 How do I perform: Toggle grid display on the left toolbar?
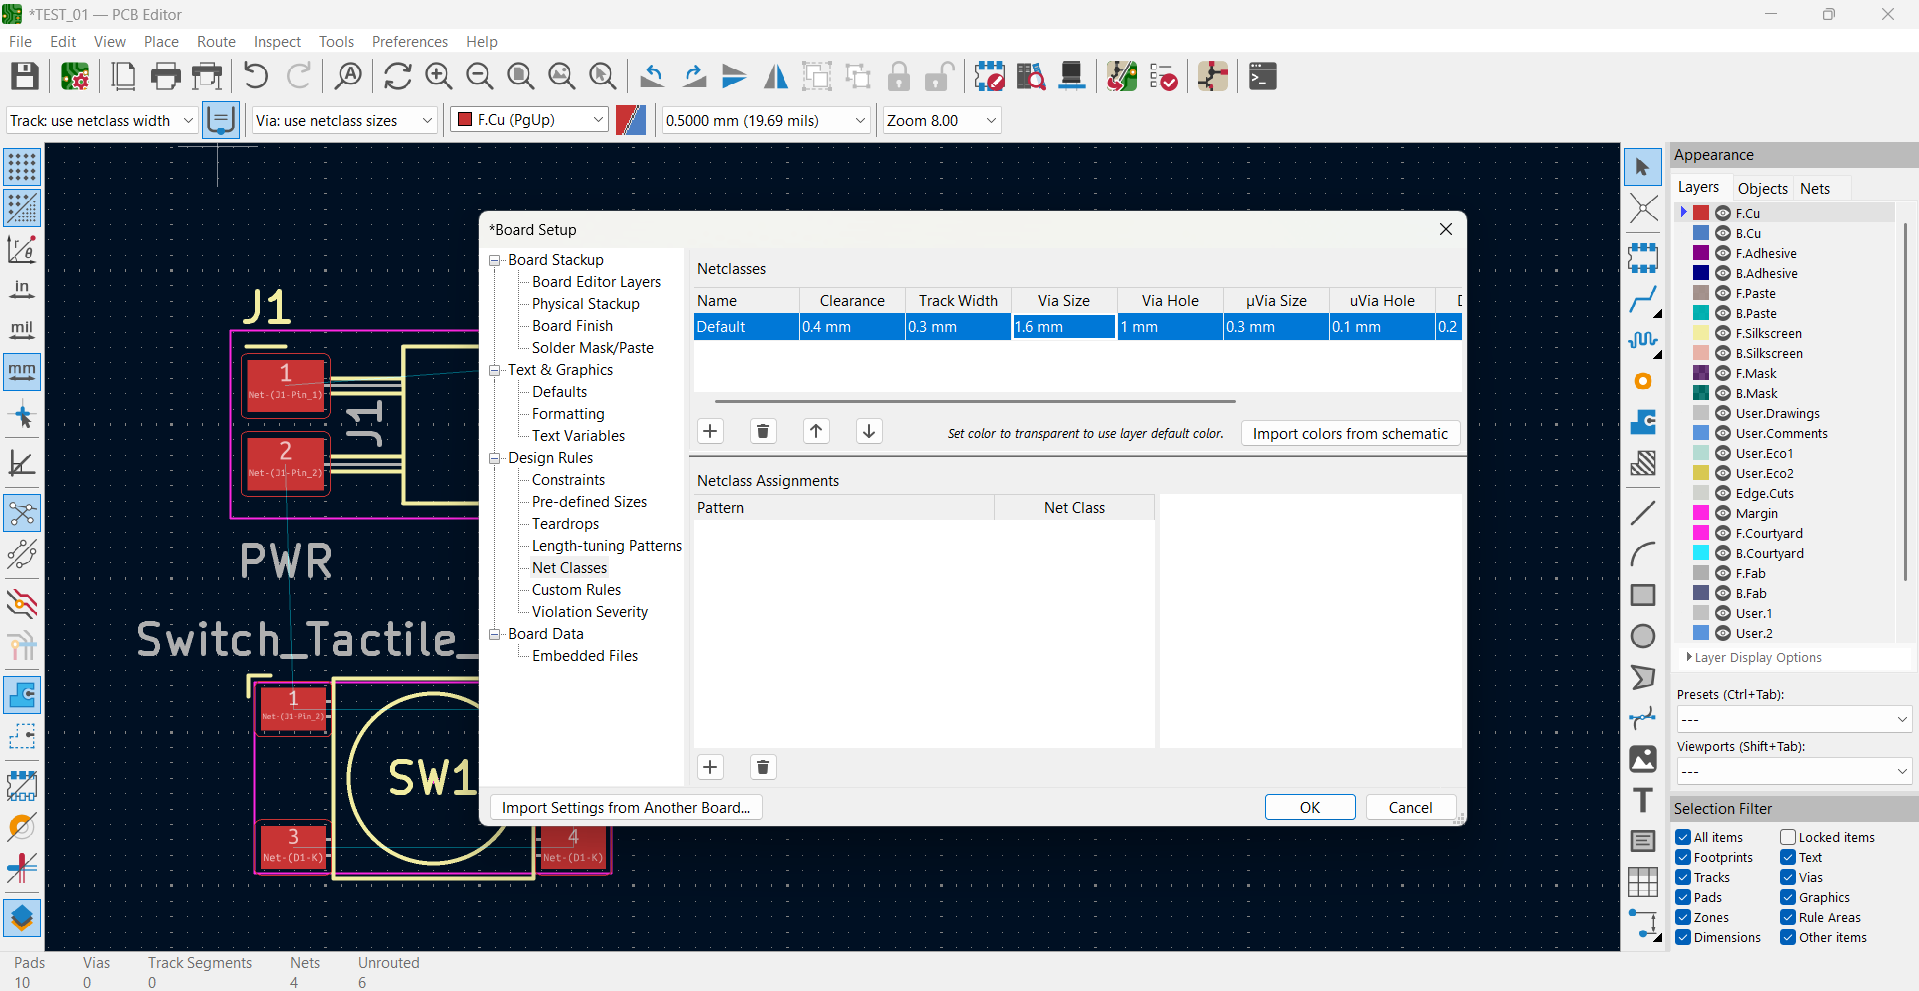coord(22,167)
